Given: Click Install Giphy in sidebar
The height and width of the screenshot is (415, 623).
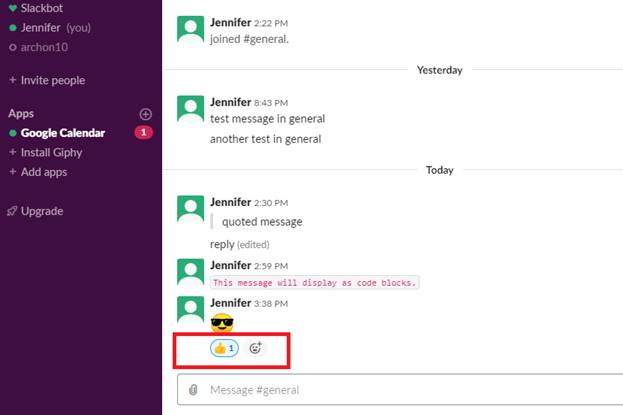Looking at the screenshot, I should [51, 153].
